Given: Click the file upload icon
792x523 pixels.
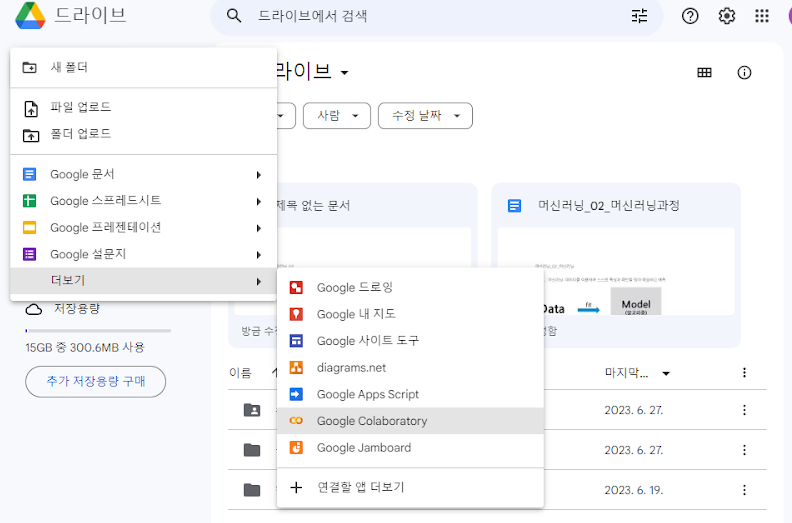Looking at the screenshot, I should pyautogui.click(x=31, y=109).
